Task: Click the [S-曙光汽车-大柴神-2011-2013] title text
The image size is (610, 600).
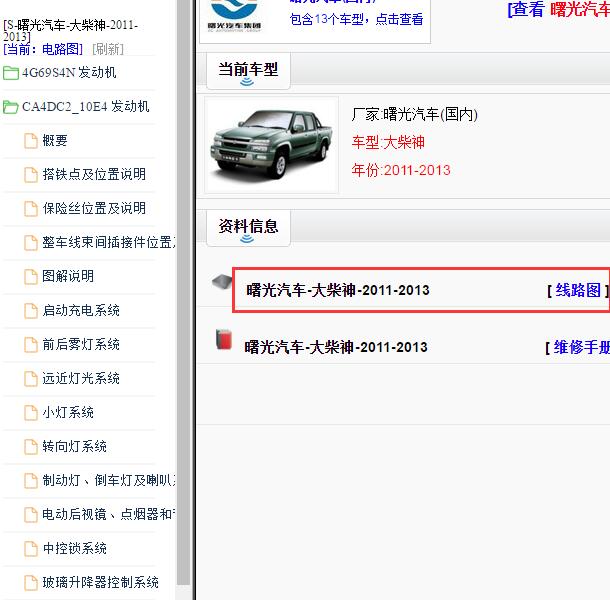Action: pyautogui.click(x=70, y=31)
